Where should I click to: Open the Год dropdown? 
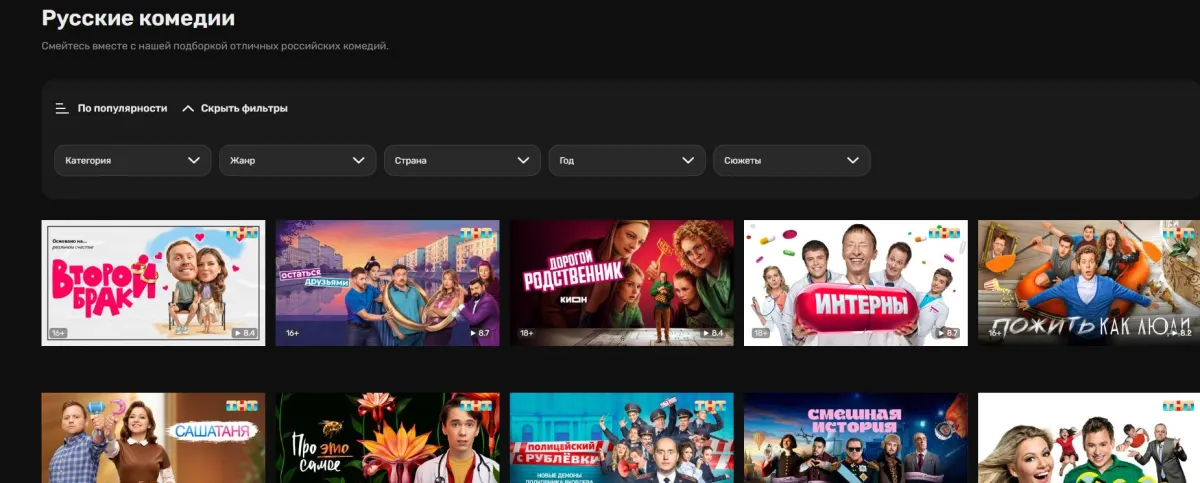tap(627, 160)
